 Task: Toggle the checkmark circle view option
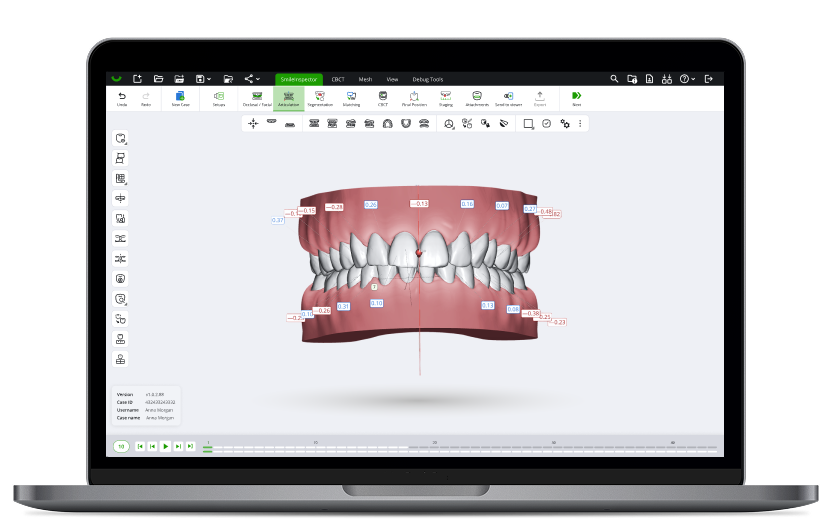546,123
